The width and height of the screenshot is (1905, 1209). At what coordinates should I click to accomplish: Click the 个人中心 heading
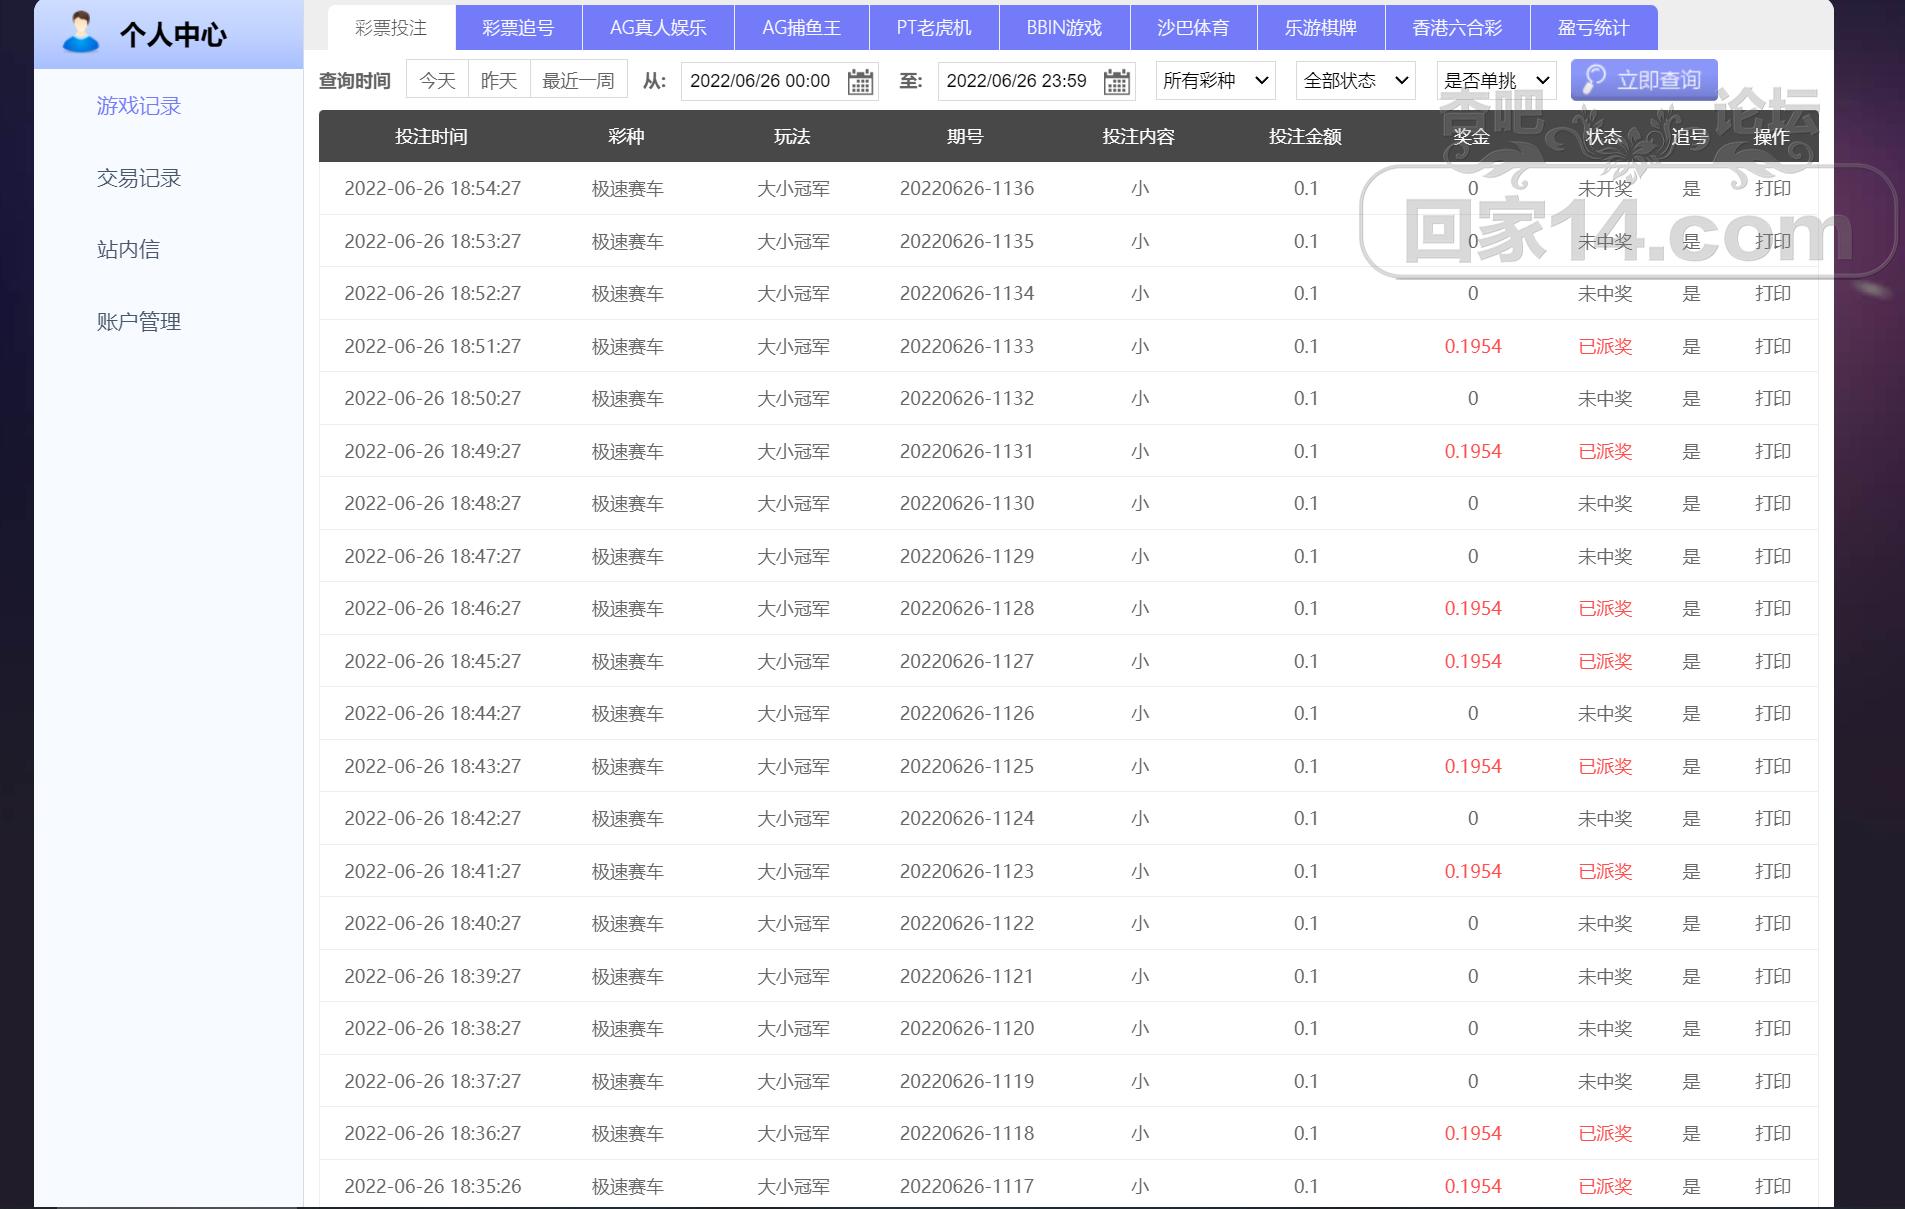(x=173, y=35)
